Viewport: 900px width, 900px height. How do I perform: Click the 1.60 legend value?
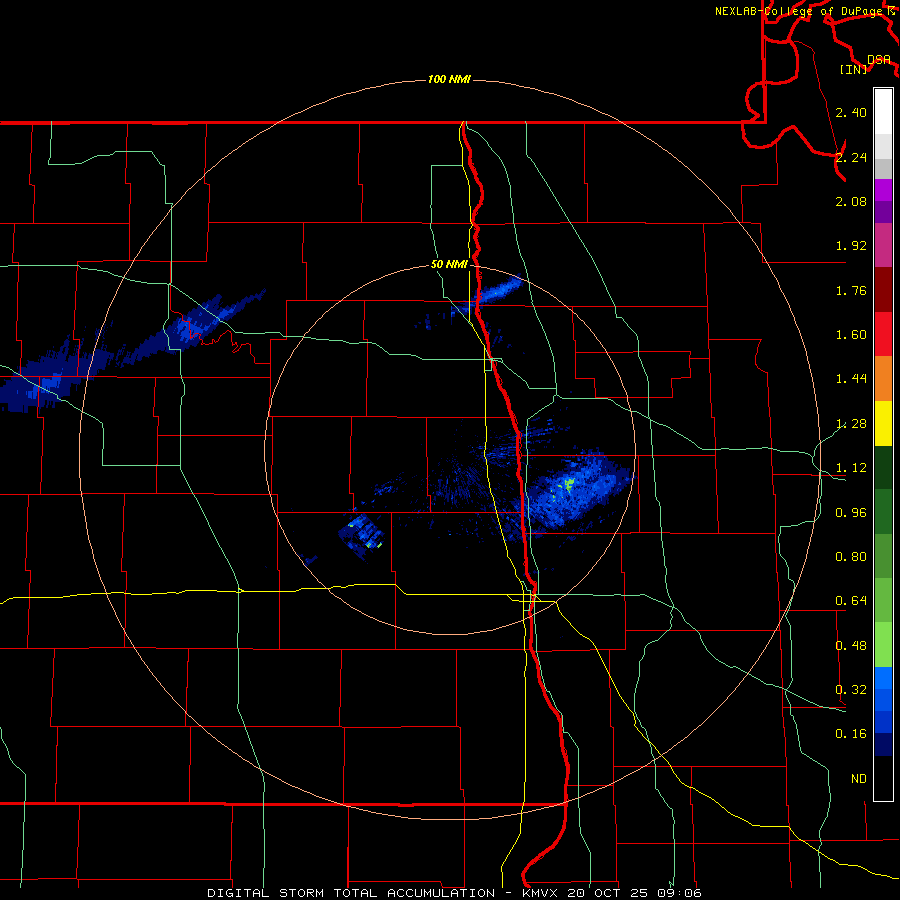[851, 335]
